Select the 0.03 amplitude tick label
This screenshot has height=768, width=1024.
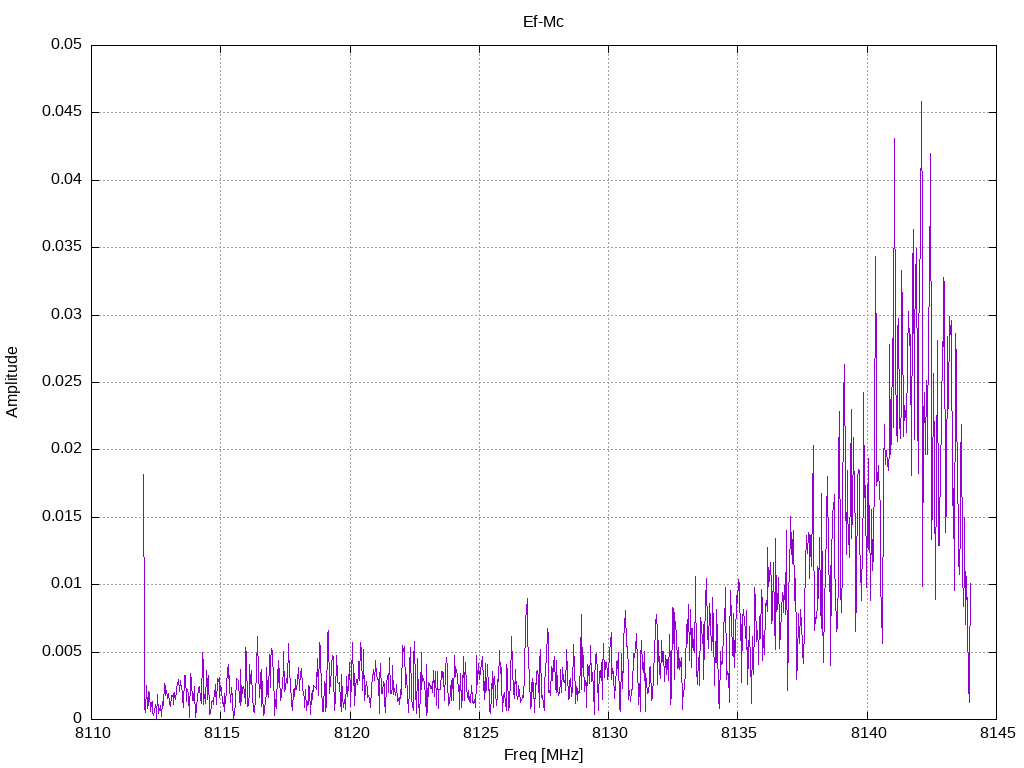click(x=66, y=314)
